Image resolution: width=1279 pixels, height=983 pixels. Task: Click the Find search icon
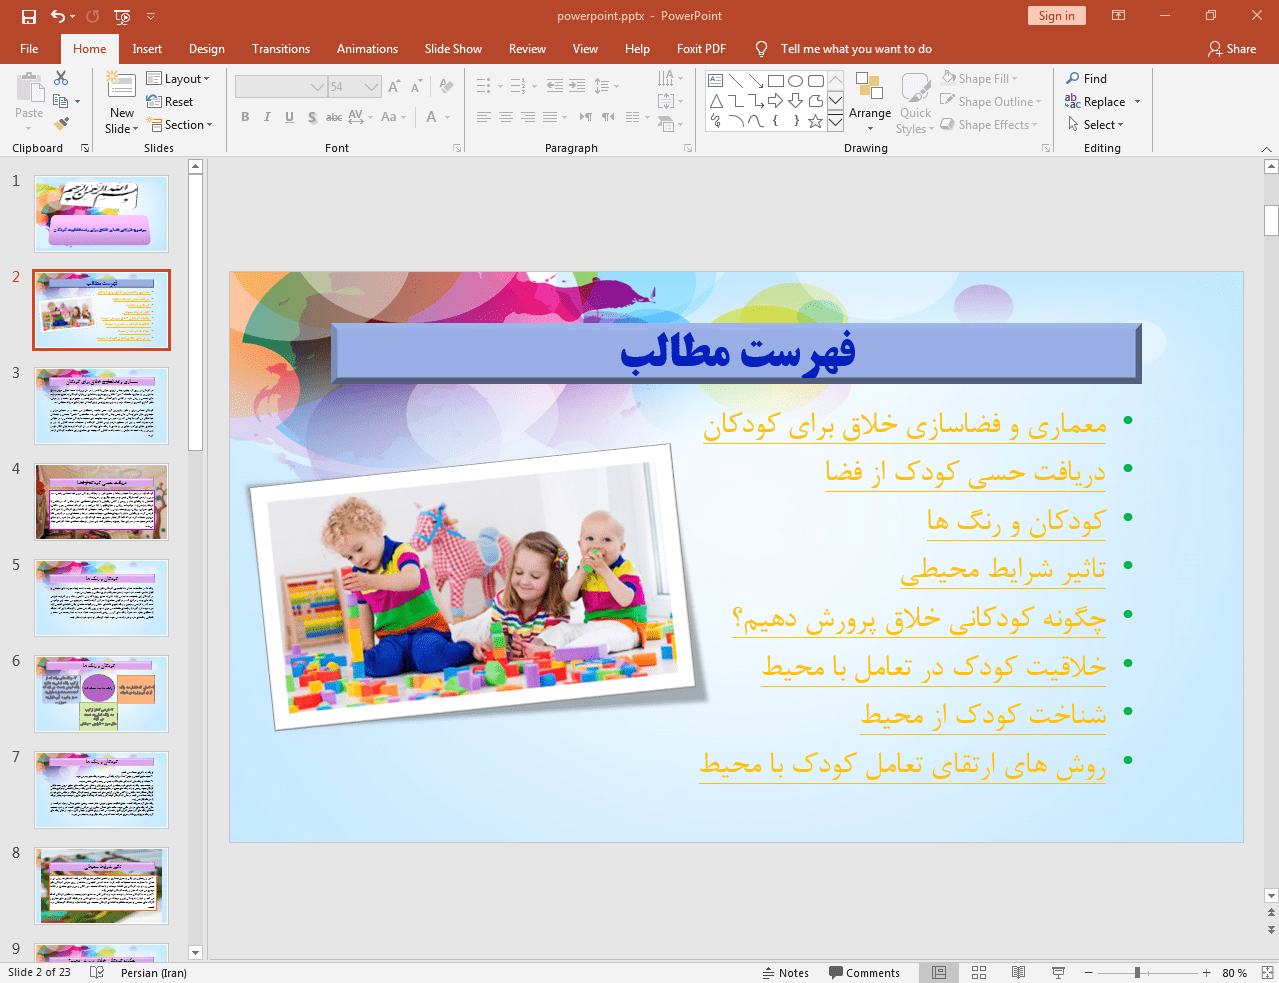[1086, 79]
